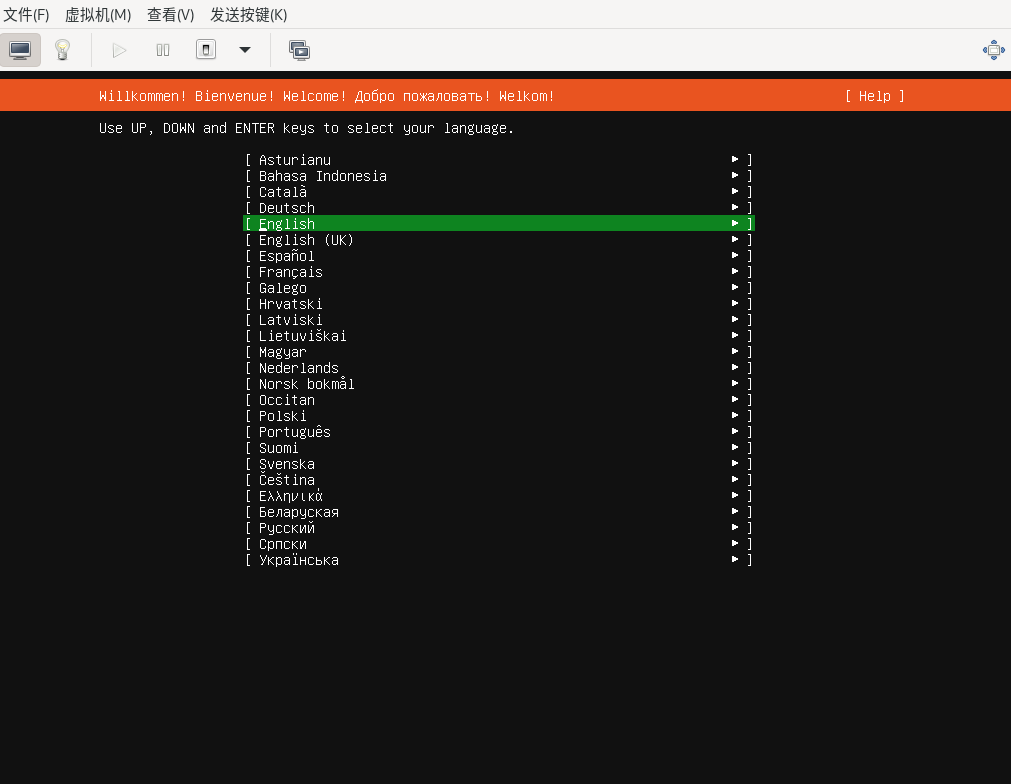Open the 虚拟机(M) menu
The width and height of the screenshot is (1011, 784).
tap(98, 15)
